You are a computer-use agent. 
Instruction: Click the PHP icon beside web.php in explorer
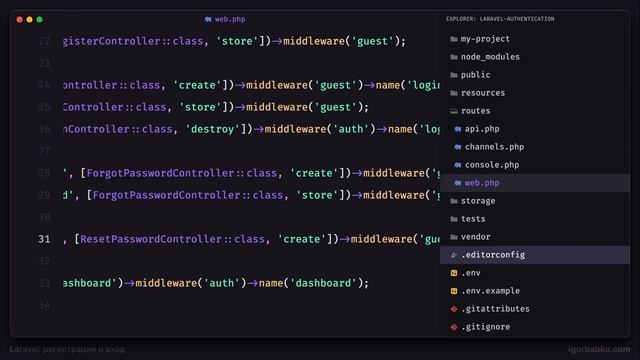458,183
